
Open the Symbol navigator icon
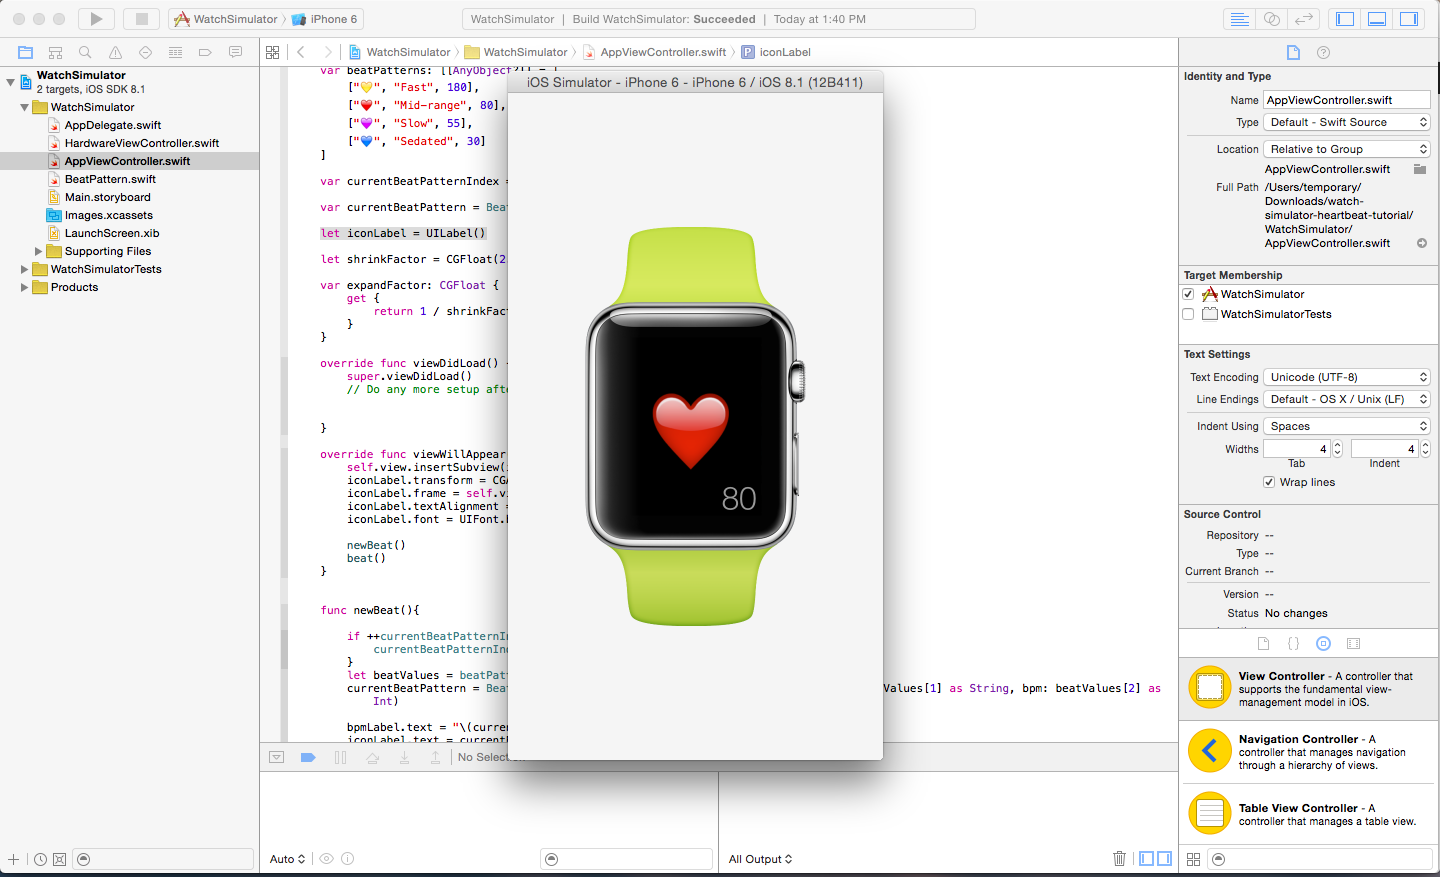[x=55, y=52]
